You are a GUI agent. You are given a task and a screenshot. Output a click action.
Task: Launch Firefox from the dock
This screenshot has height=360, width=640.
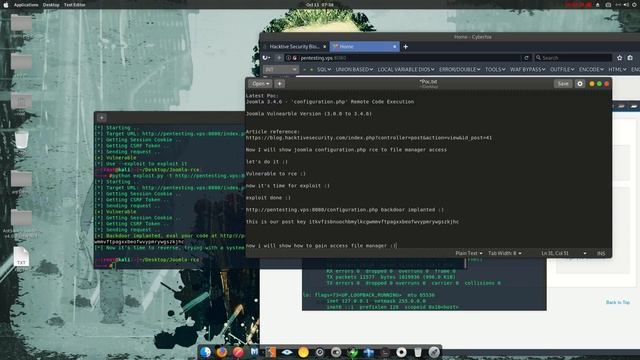pos(222,352)
